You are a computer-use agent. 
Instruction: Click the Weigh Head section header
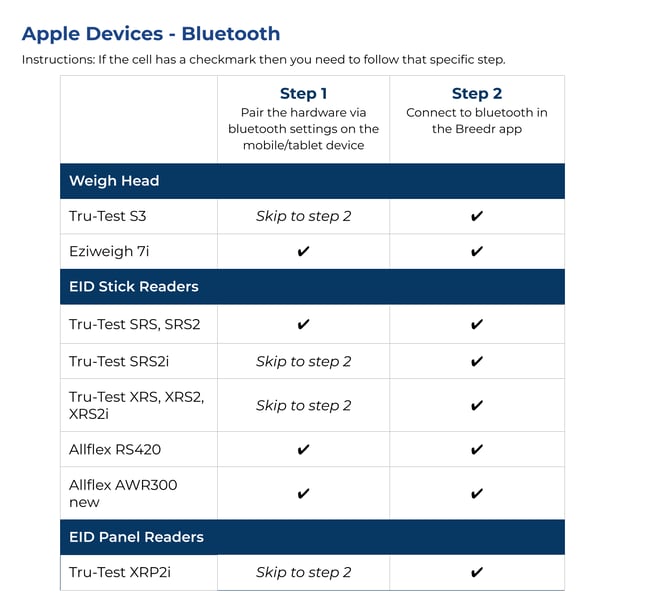click(114, 181)
